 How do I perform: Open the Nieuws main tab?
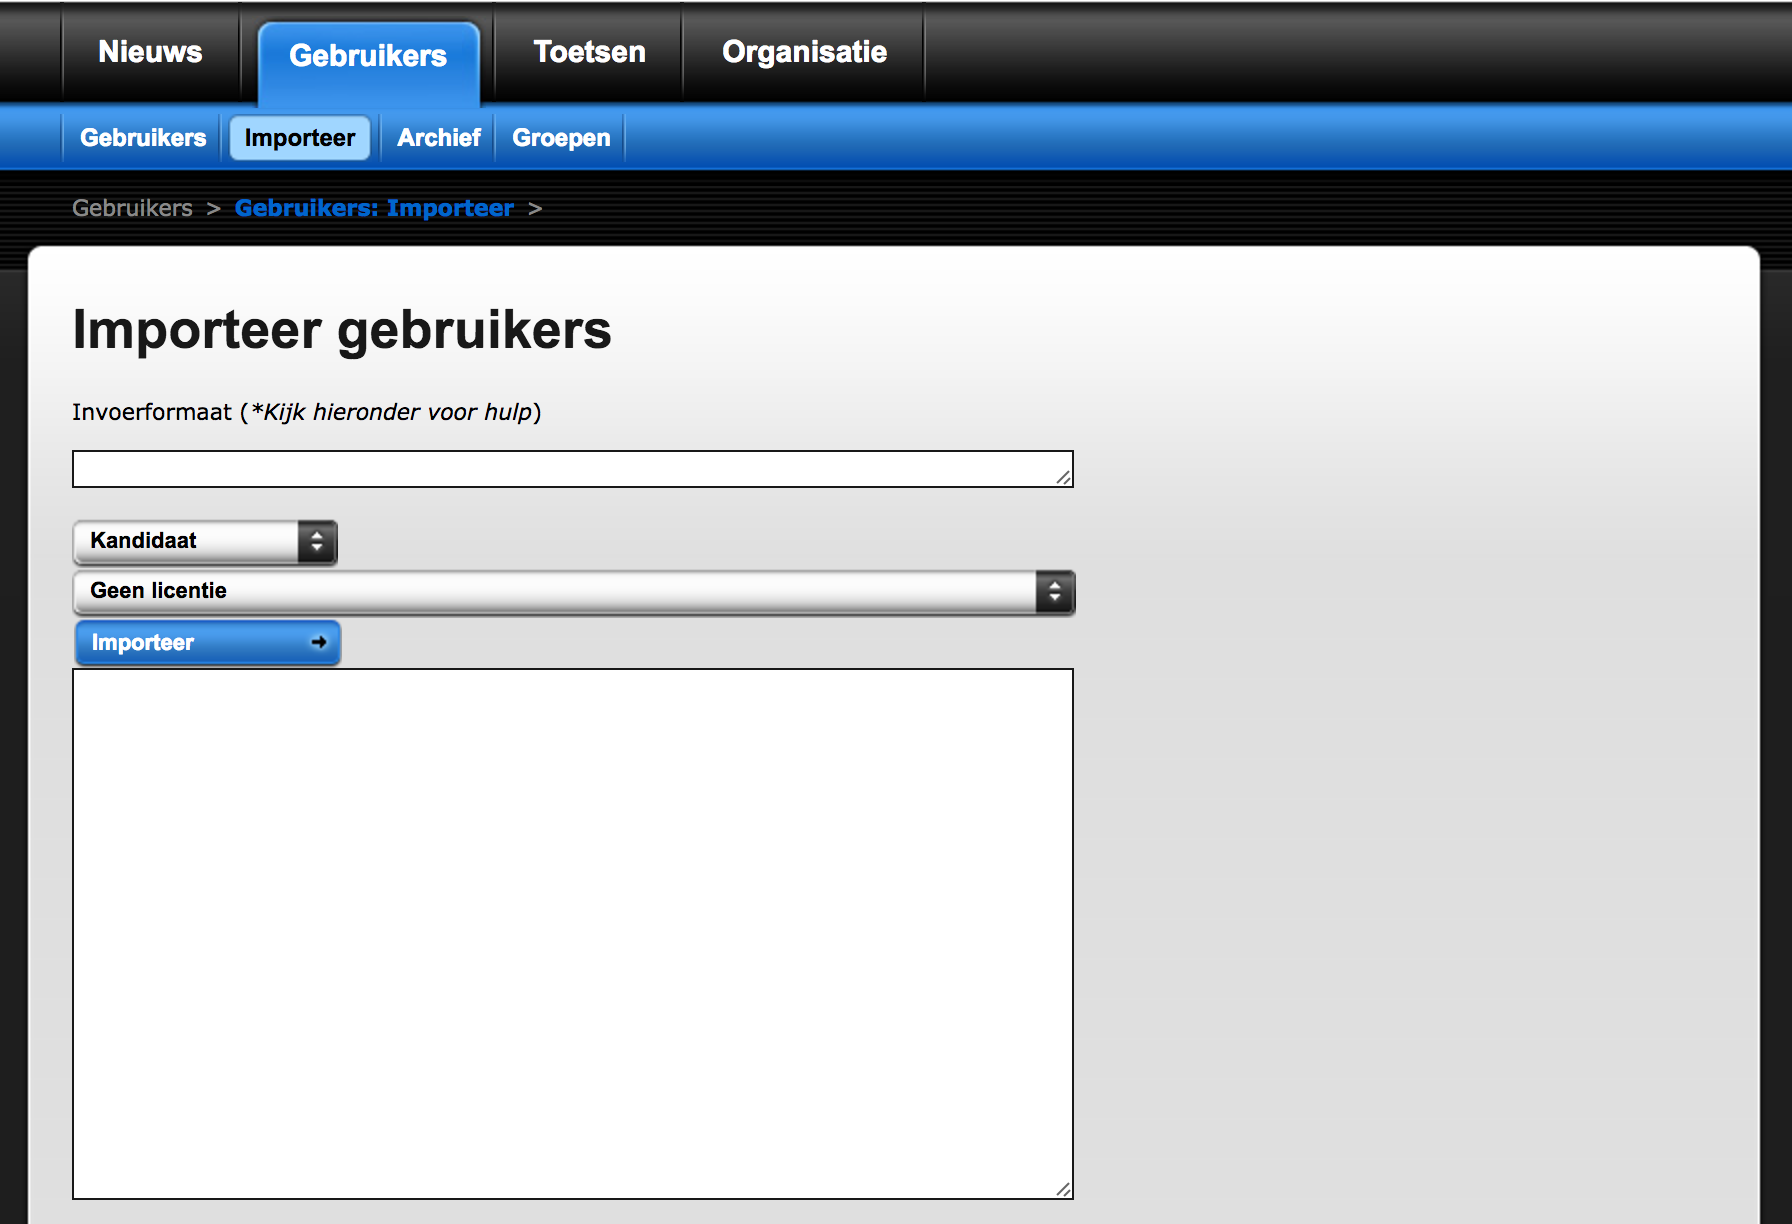coord(150,52)
